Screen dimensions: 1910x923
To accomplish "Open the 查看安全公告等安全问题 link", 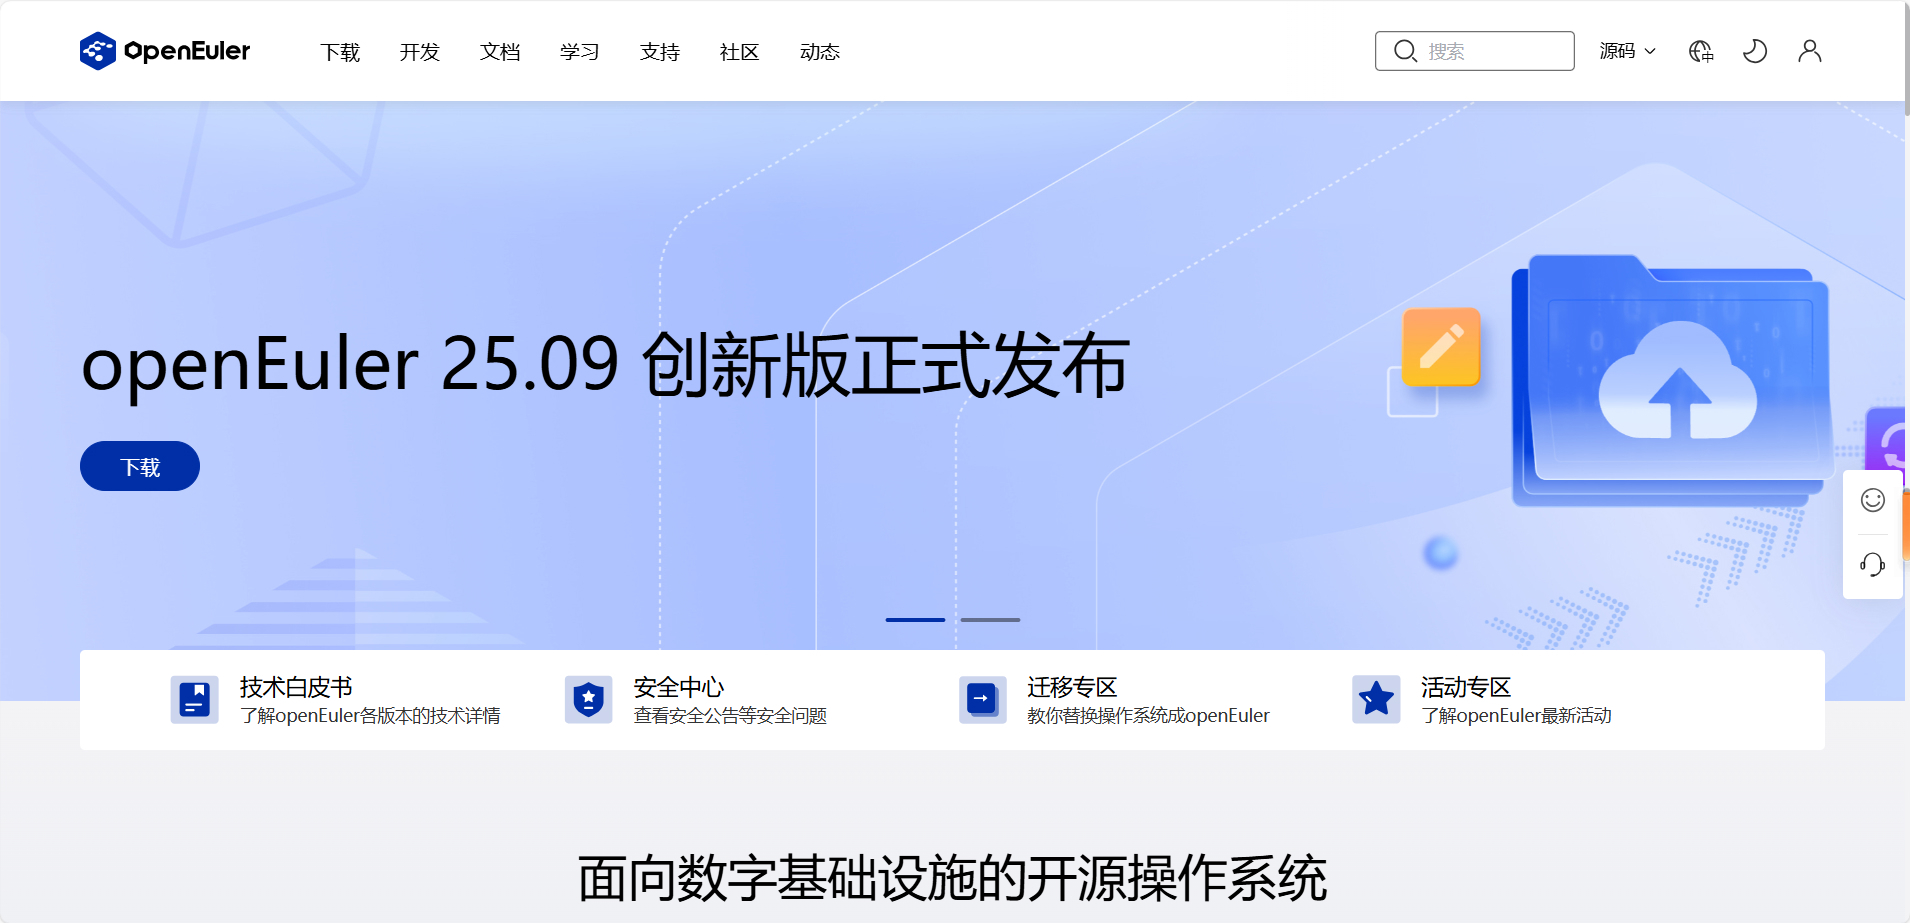I will point(729,715).
